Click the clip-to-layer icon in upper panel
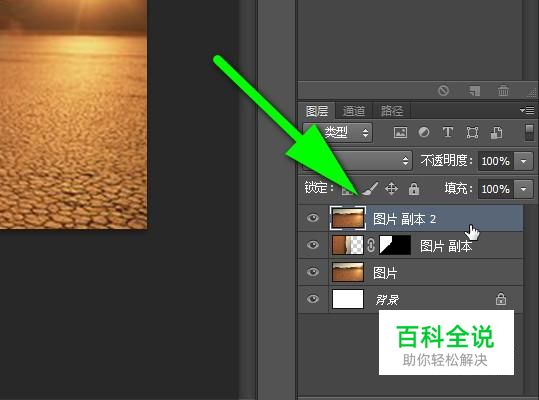Image resolution: width=539 pixels, height=400 pixels. (x=474, y=91)
